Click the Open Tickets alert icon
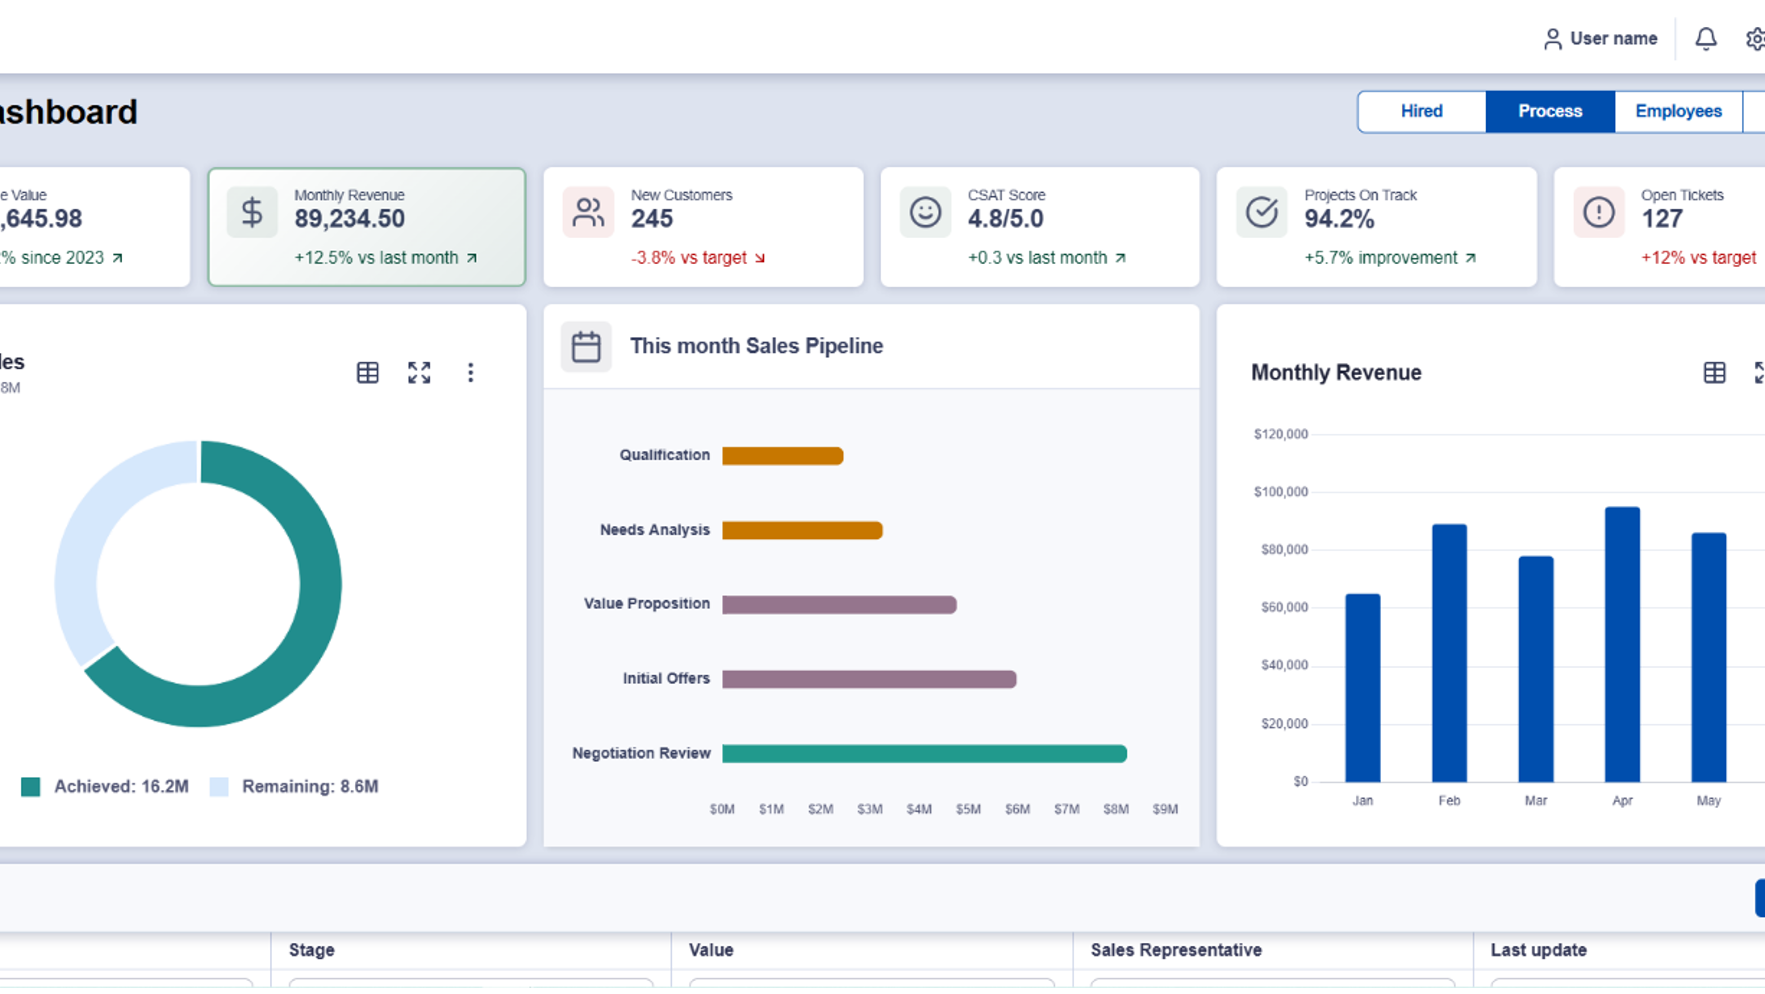Viewport: 1765px width, 994px height. [1598, 212]
